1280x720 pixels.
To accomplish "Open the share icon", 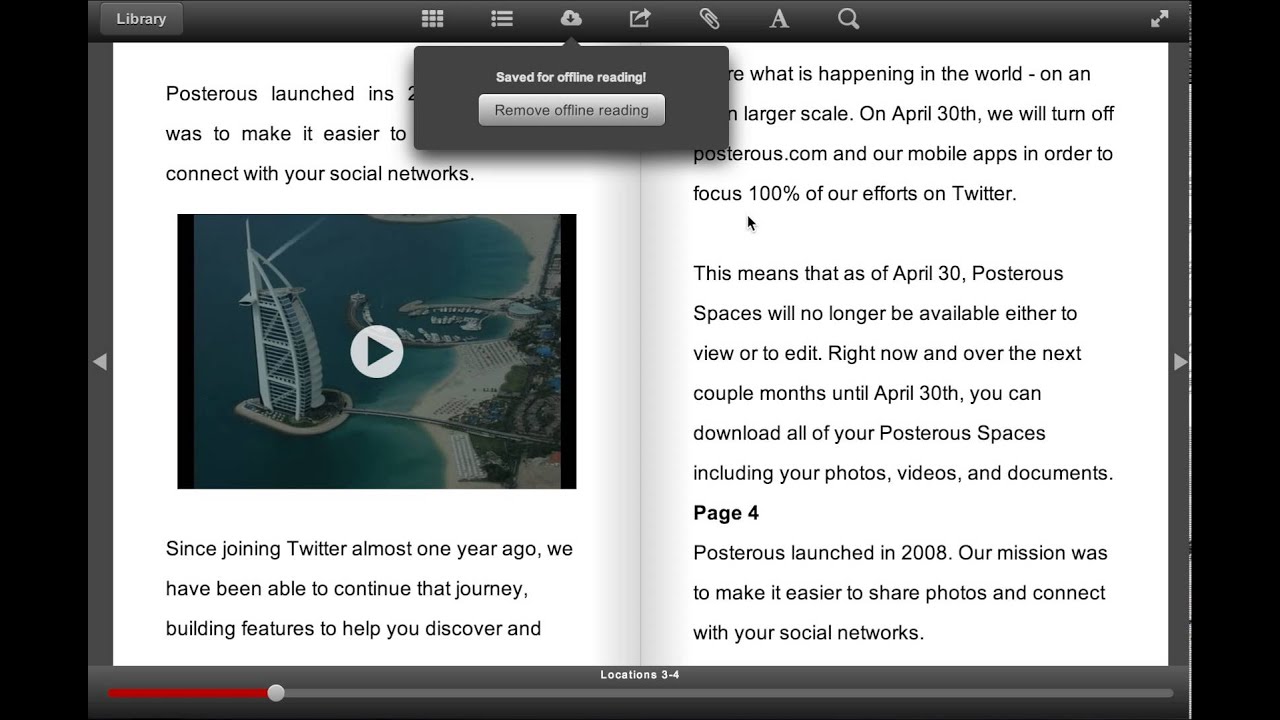I will [x=640, y=18].
